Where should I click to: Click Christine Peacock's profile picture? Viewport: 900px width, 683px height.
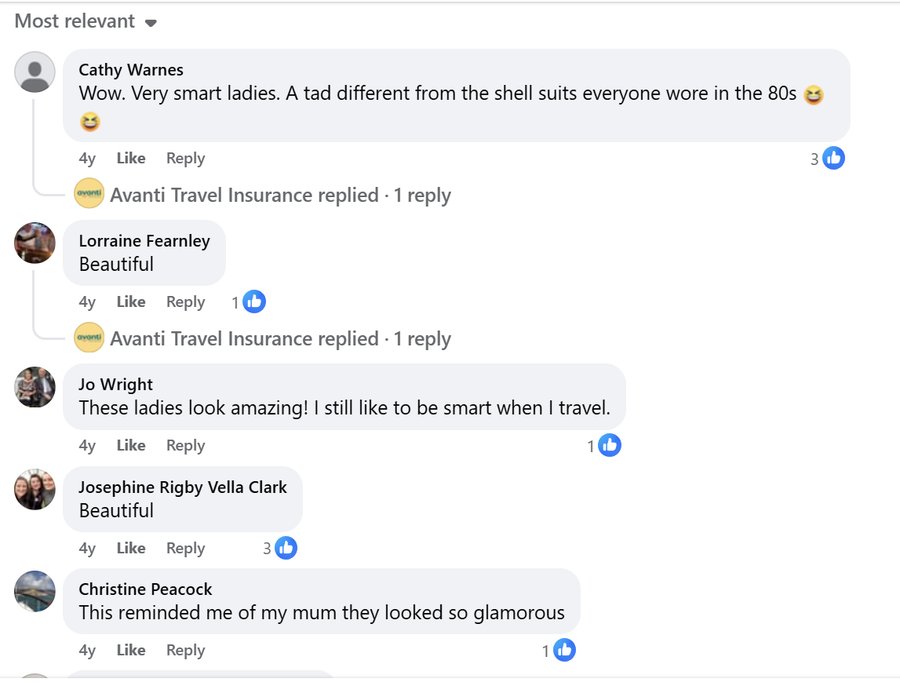point(34,591)
